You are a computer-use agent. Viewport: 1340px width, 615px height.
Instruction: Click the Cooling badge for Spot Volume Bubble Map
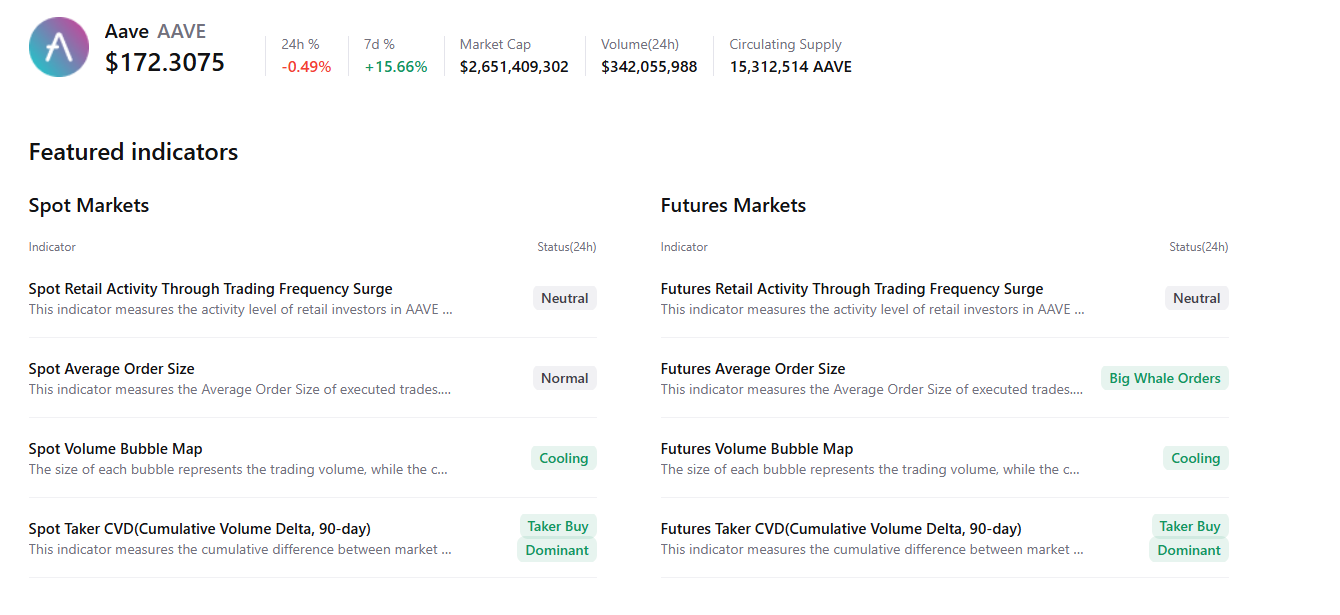[x=563, y=457]
